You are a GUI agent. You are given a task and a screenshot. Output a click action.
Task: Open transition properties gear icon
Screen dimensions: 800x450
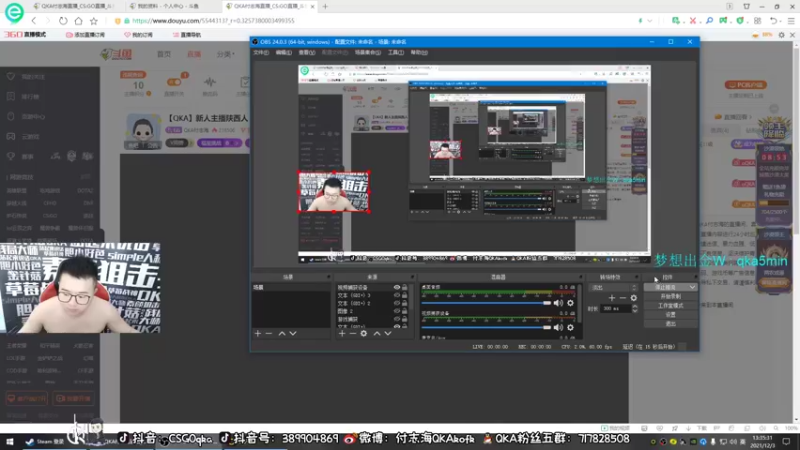pyautogui.click(x=634, y=298)
